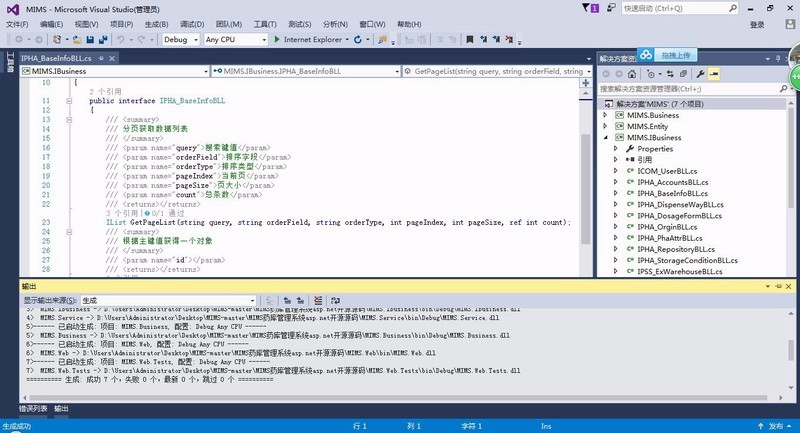Open the Debug configuration dropdown

click(x=180, y=40)
